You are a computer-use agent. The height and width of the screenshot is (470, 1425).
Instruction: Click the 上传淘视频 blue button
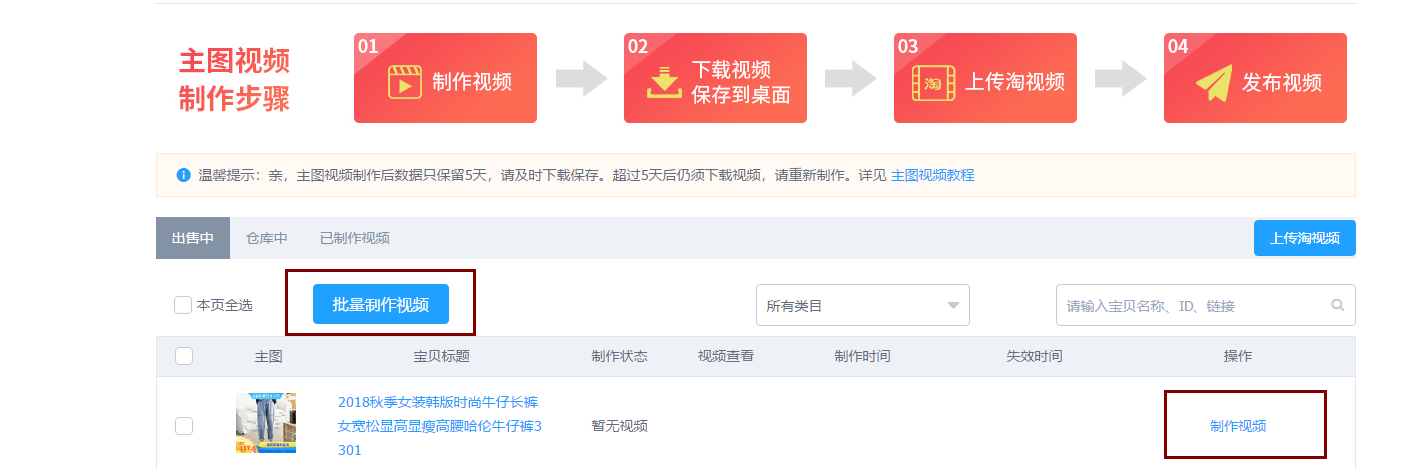tap(1304, 238)
